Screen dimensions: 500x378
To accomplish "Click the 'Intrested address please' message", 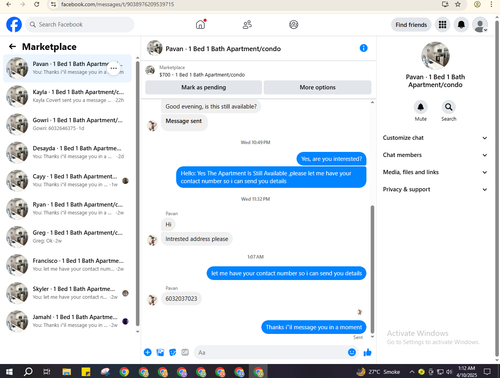I will [x=197, y=239].
